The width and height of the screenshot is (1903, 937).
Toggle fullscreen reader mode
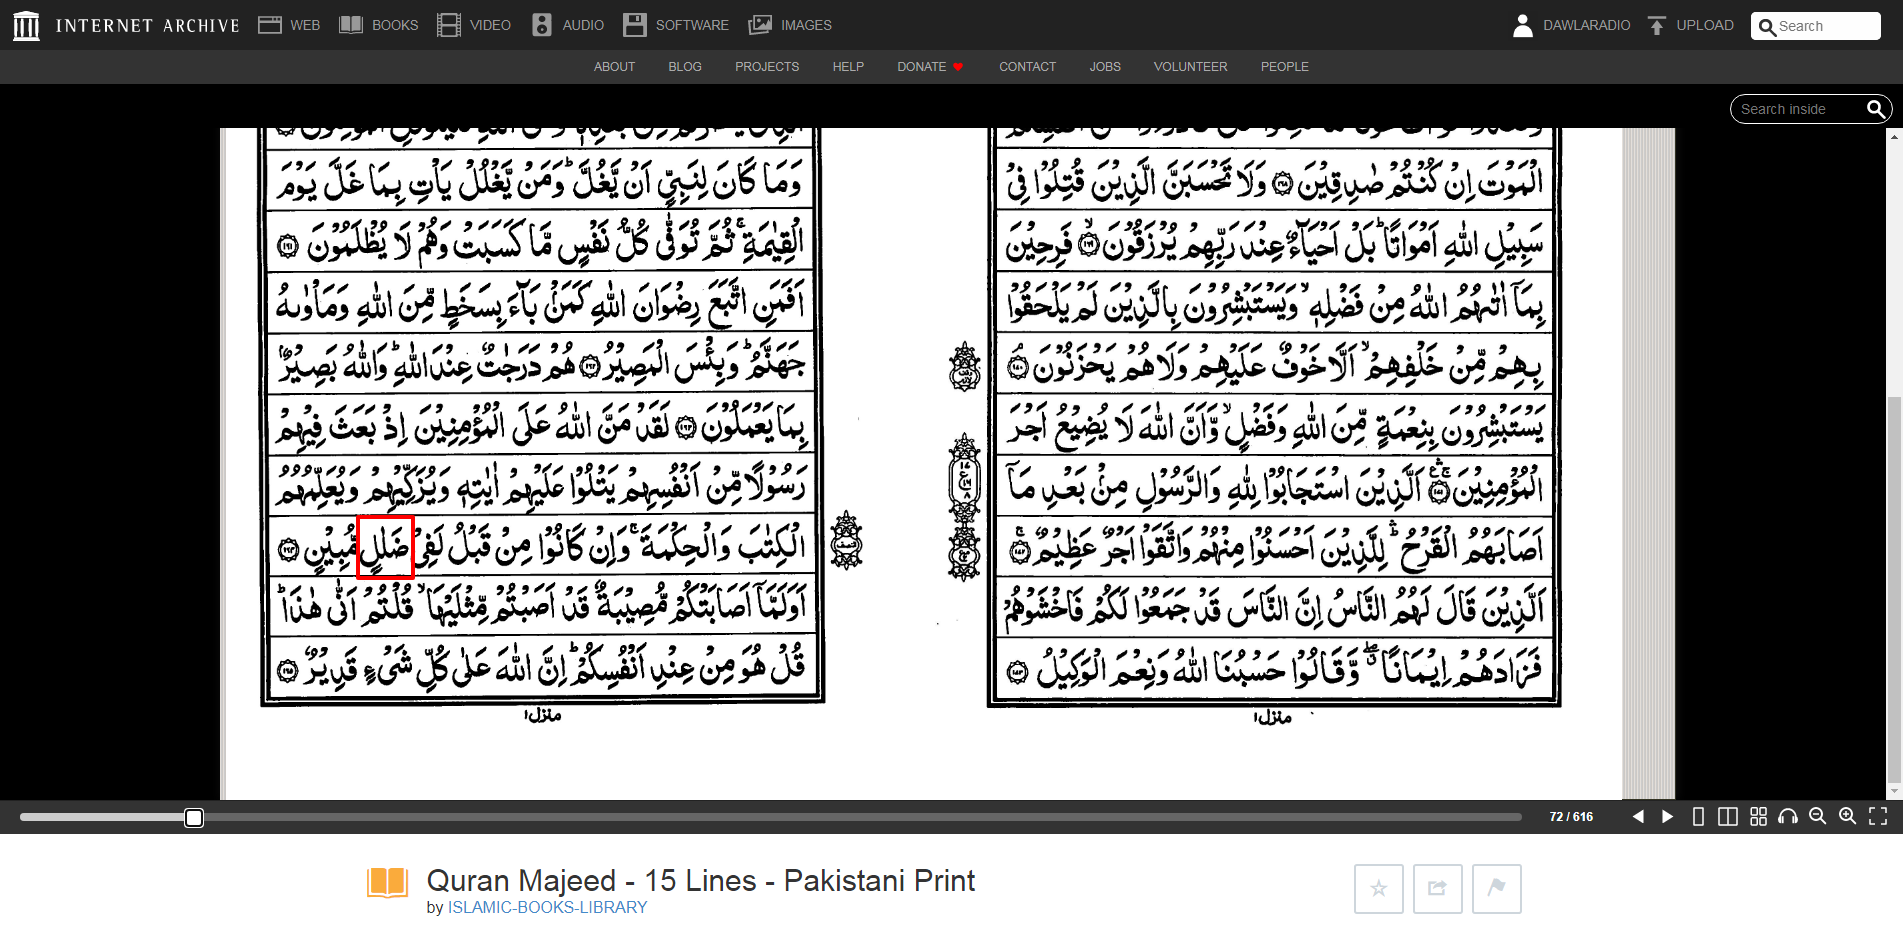pos(1878,817)
